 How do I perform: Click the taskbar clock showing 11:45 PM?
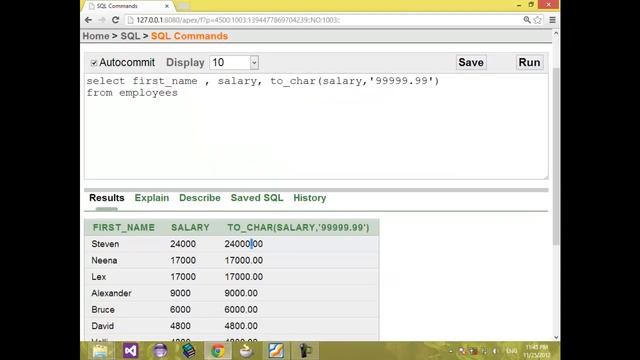pyautogui.click(x=537, y=351)
